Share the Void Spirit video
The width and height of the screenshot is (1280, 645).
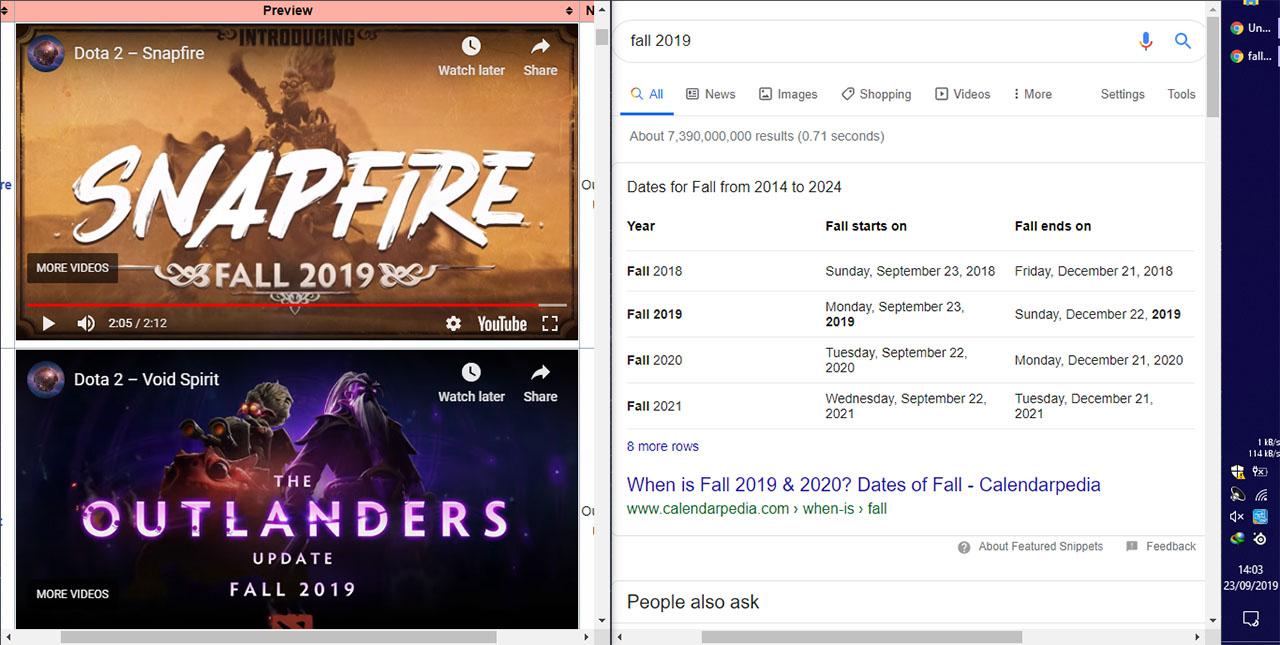tap(540, 382)
